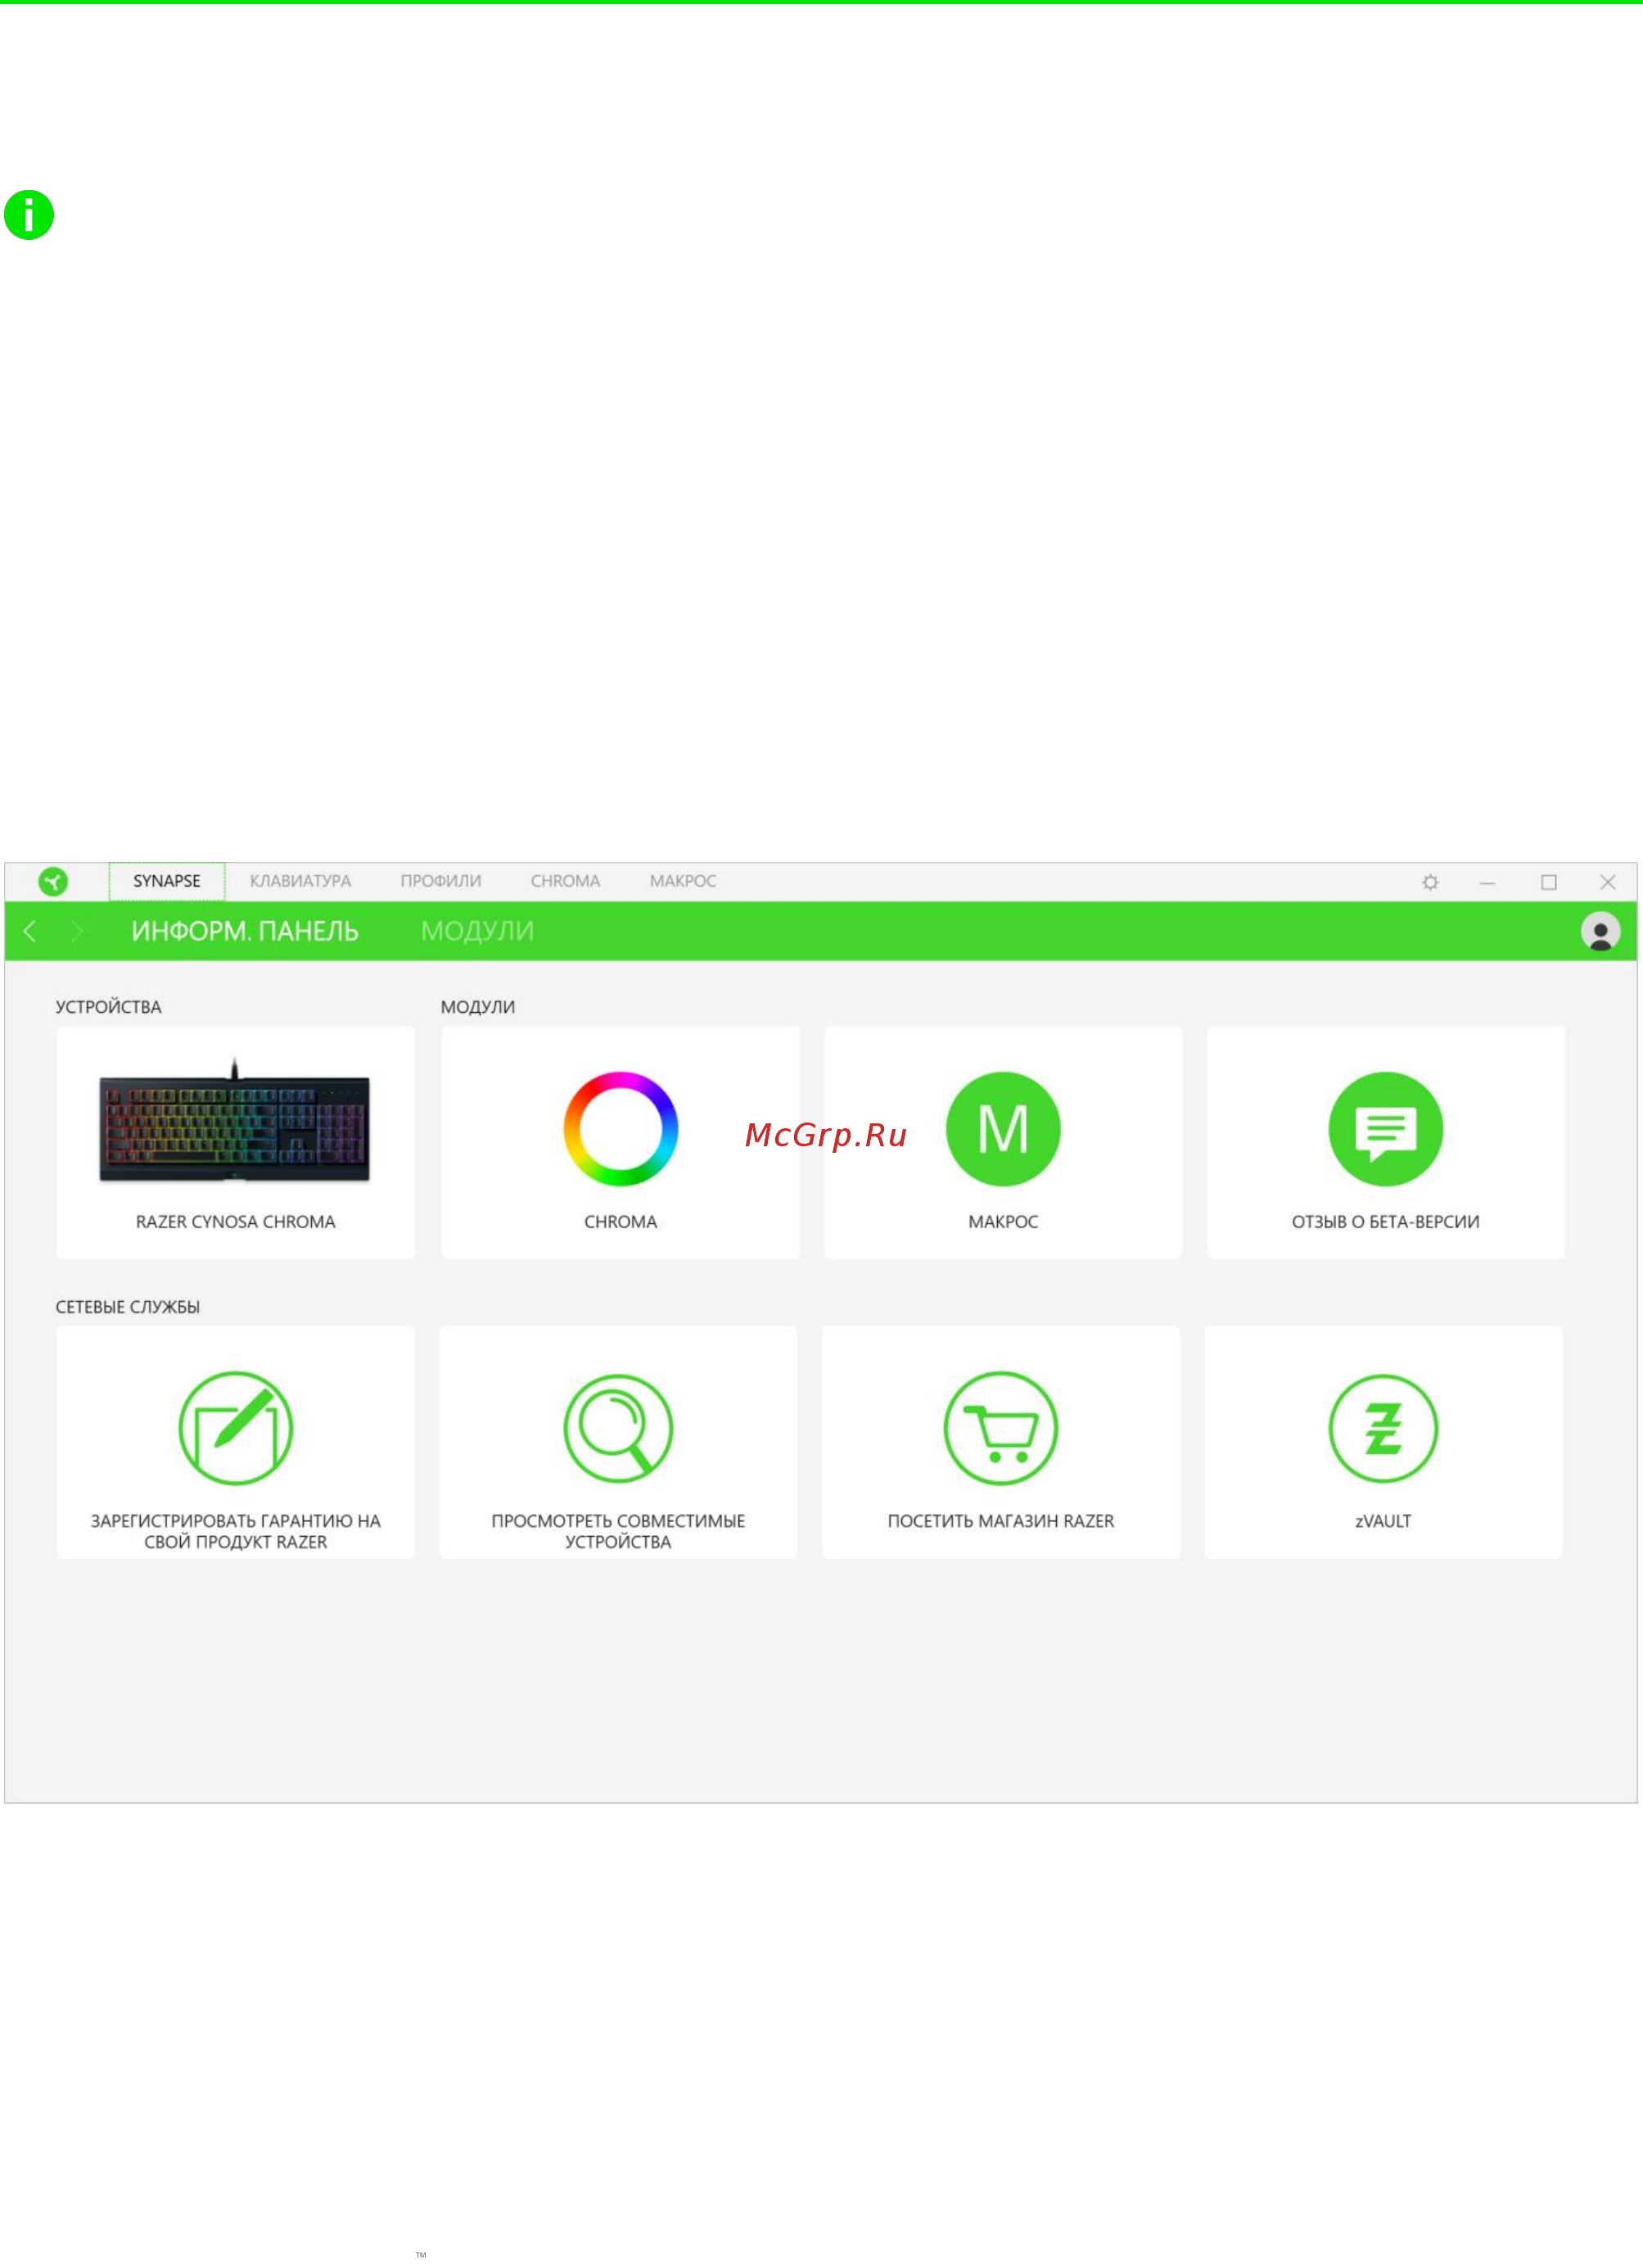Viewport: 1643px width, 2268px height.
Task: Open the Профили tab
Action: [441, 881]
